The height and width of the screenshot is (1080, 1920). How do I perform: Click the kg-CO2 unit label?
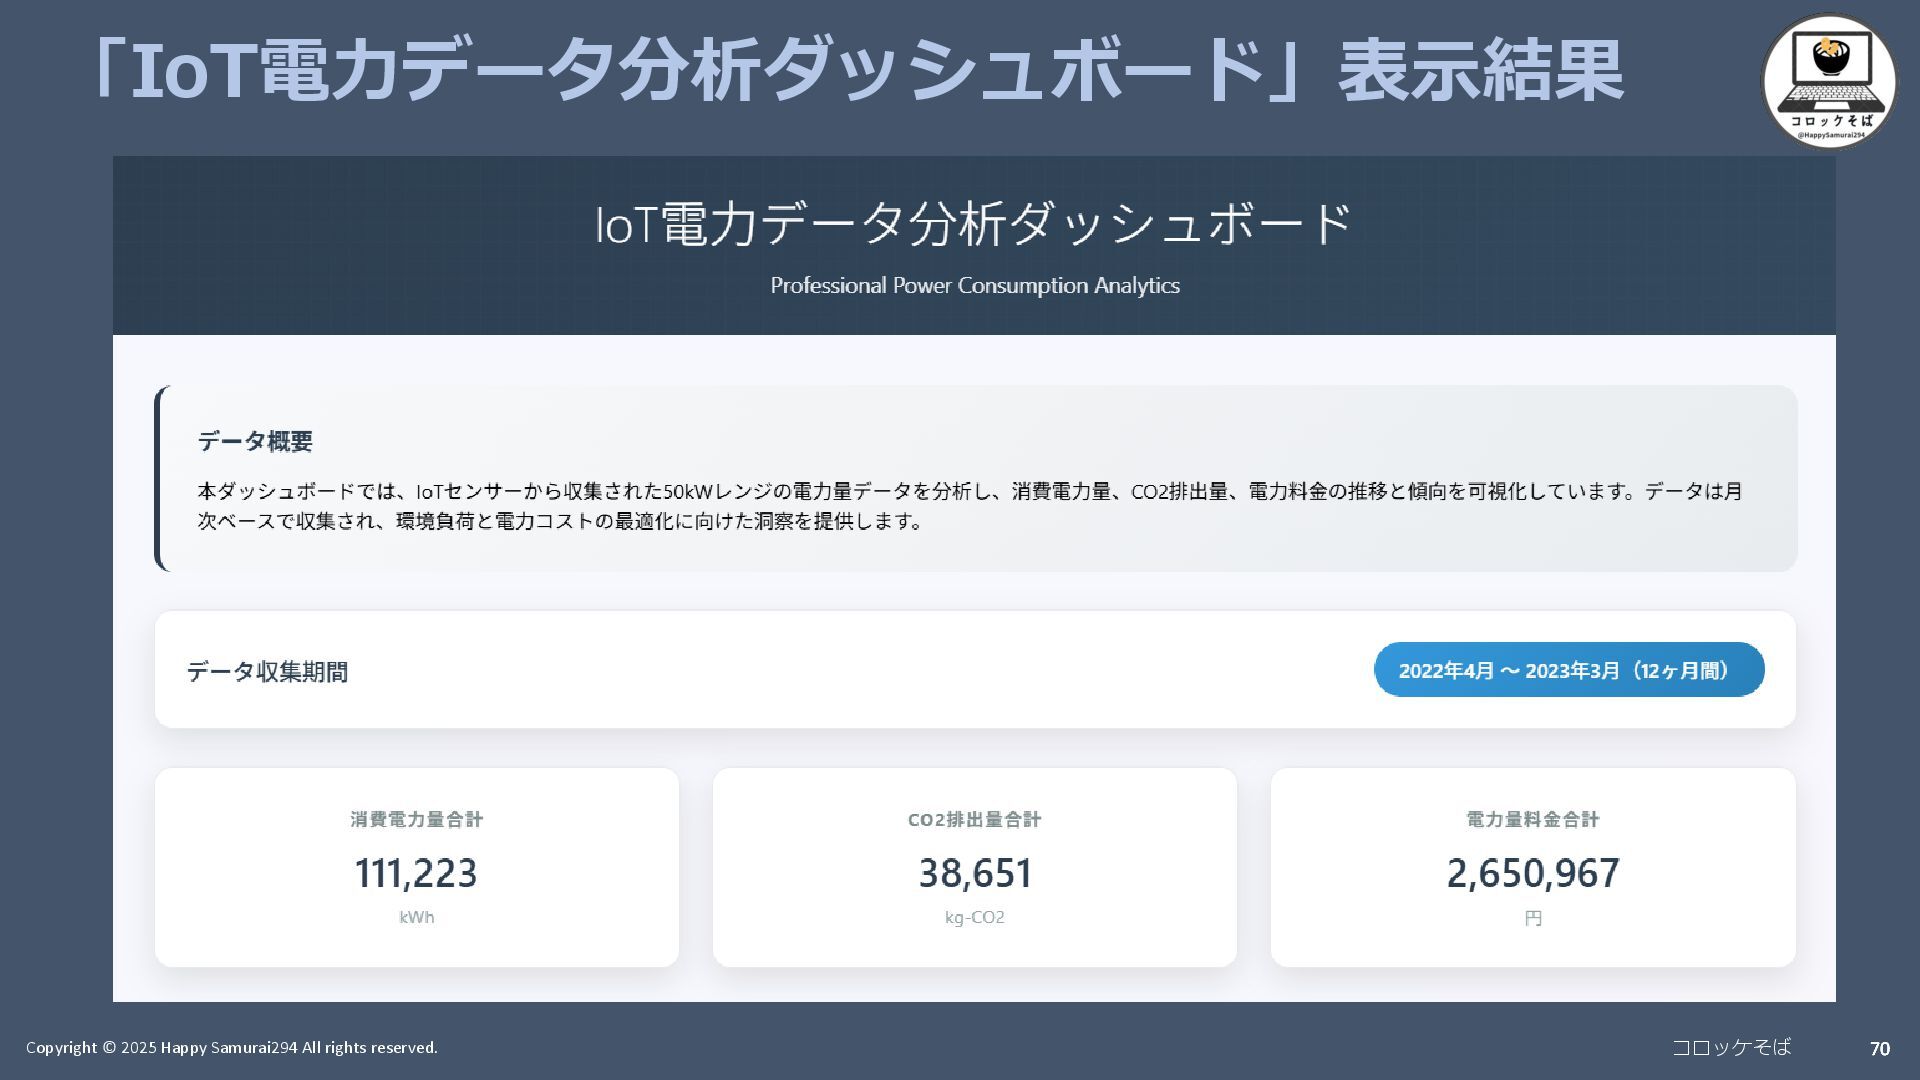(974, 918)
